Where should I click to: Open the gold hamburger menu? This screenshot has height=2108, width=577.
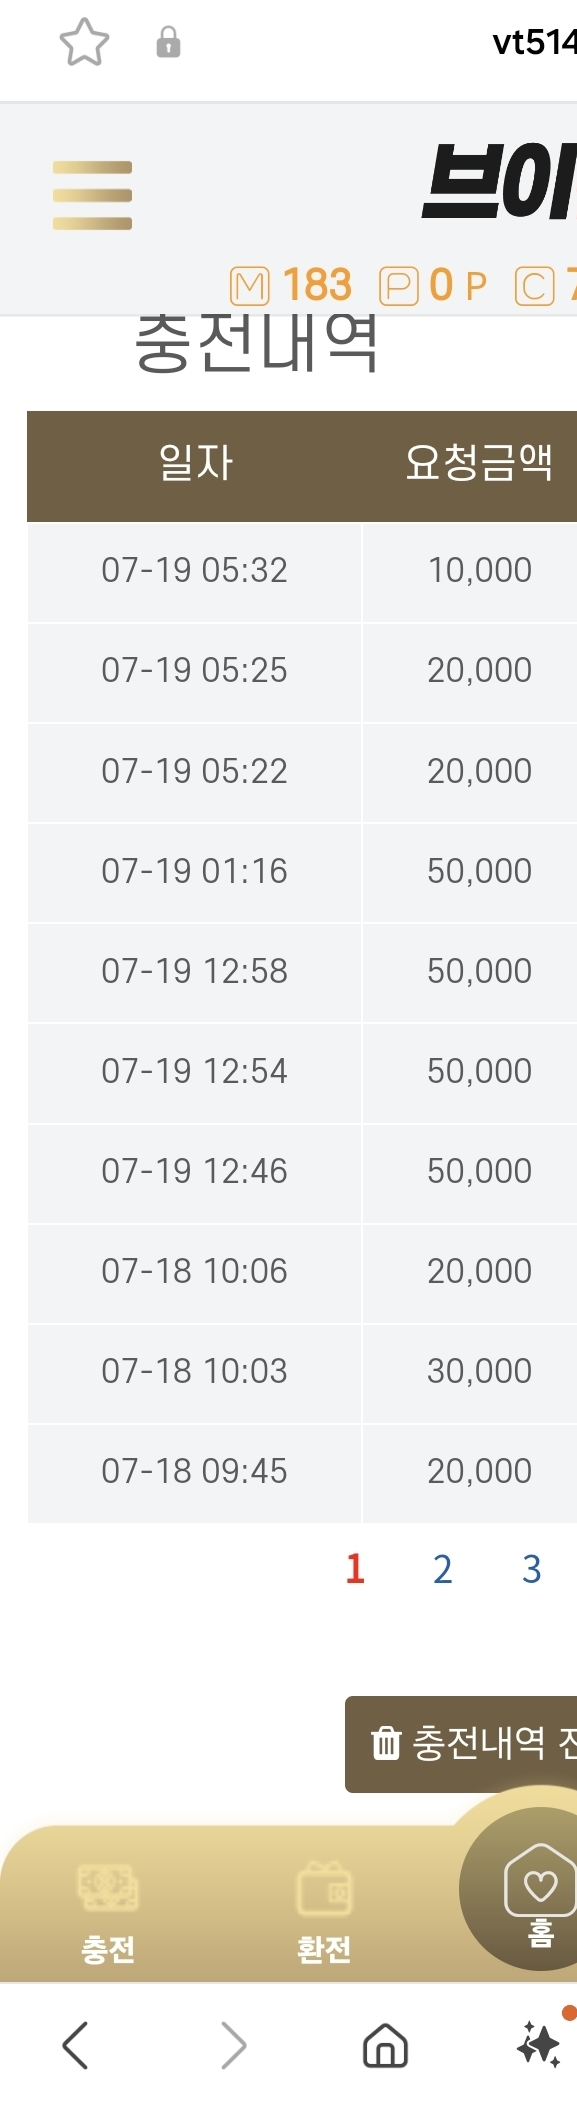click(x=92, y=195)
